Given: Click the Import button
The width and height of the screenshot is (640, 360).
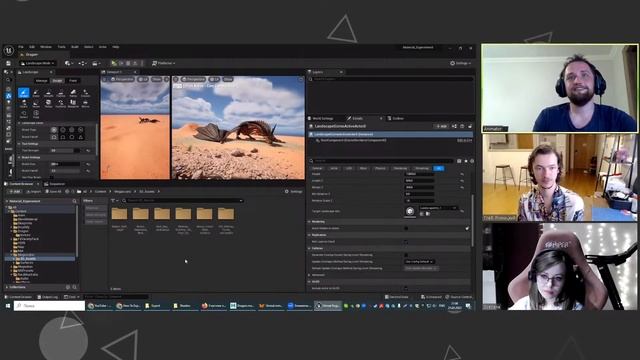Looking at the screenshot, I should point(34,191).
